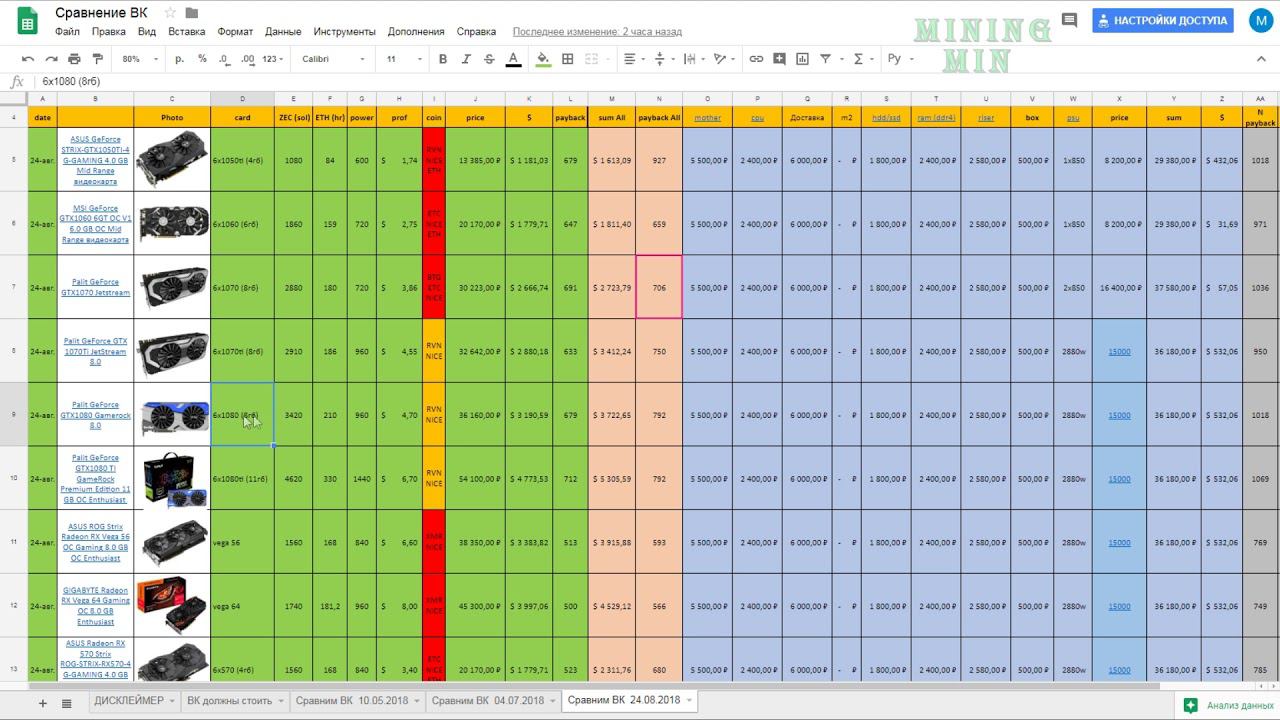The width and height of the screenshot is (1280, 720).
Task: Open the Инструменты menu
Action: (x=344, y=31)
